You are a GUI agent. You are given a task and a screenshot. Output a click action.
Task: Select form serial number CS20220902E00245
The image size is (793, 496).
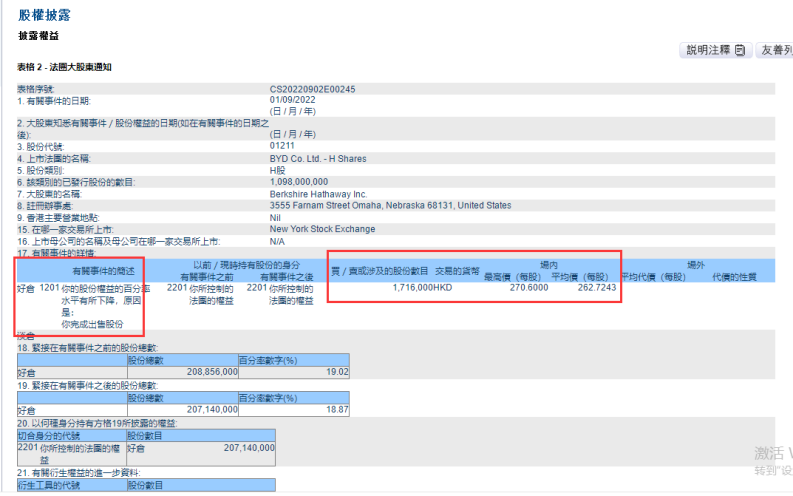point(312,89)
